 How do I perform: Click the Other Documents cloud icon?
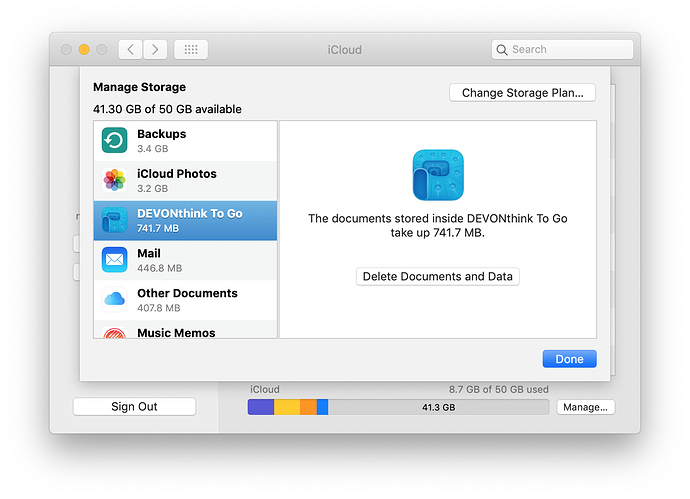[114, 299]
